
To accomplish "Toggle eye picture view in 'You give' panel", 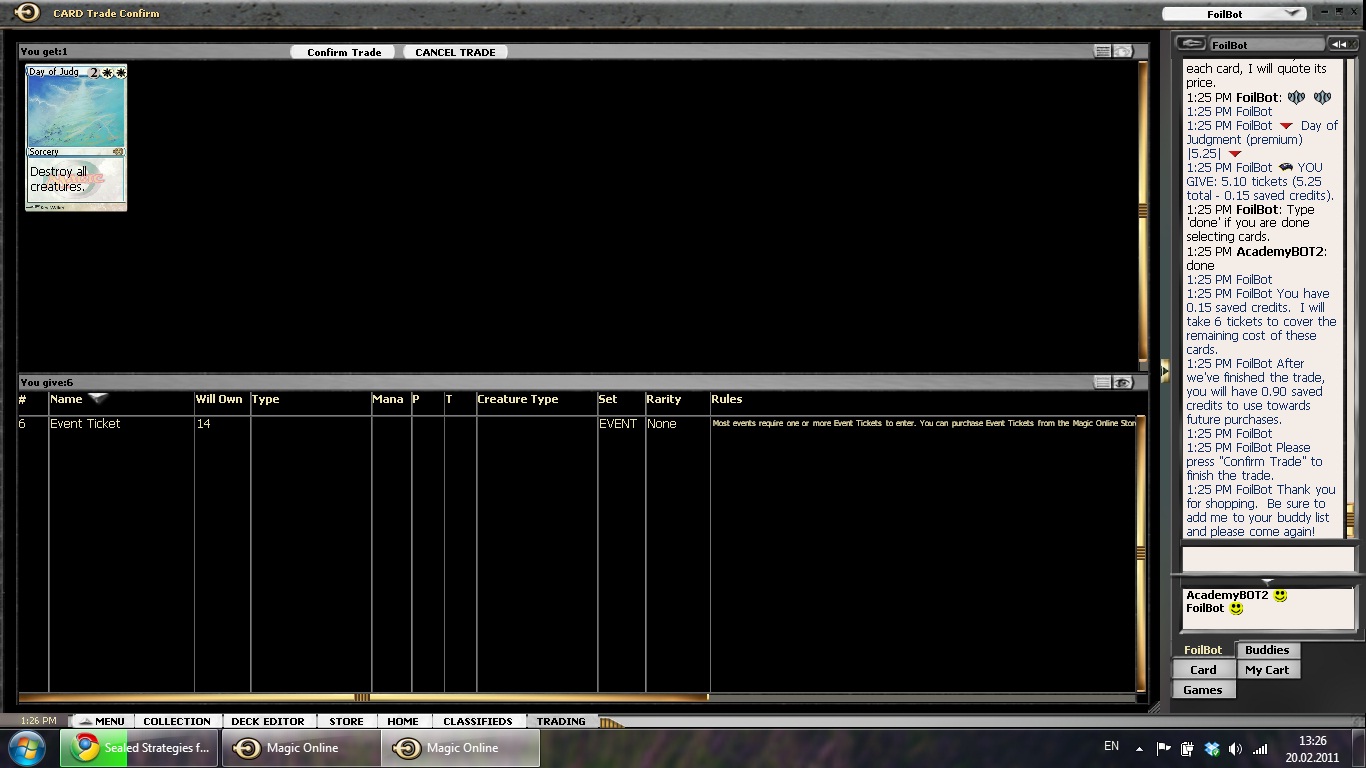I will click(1124, 382).
